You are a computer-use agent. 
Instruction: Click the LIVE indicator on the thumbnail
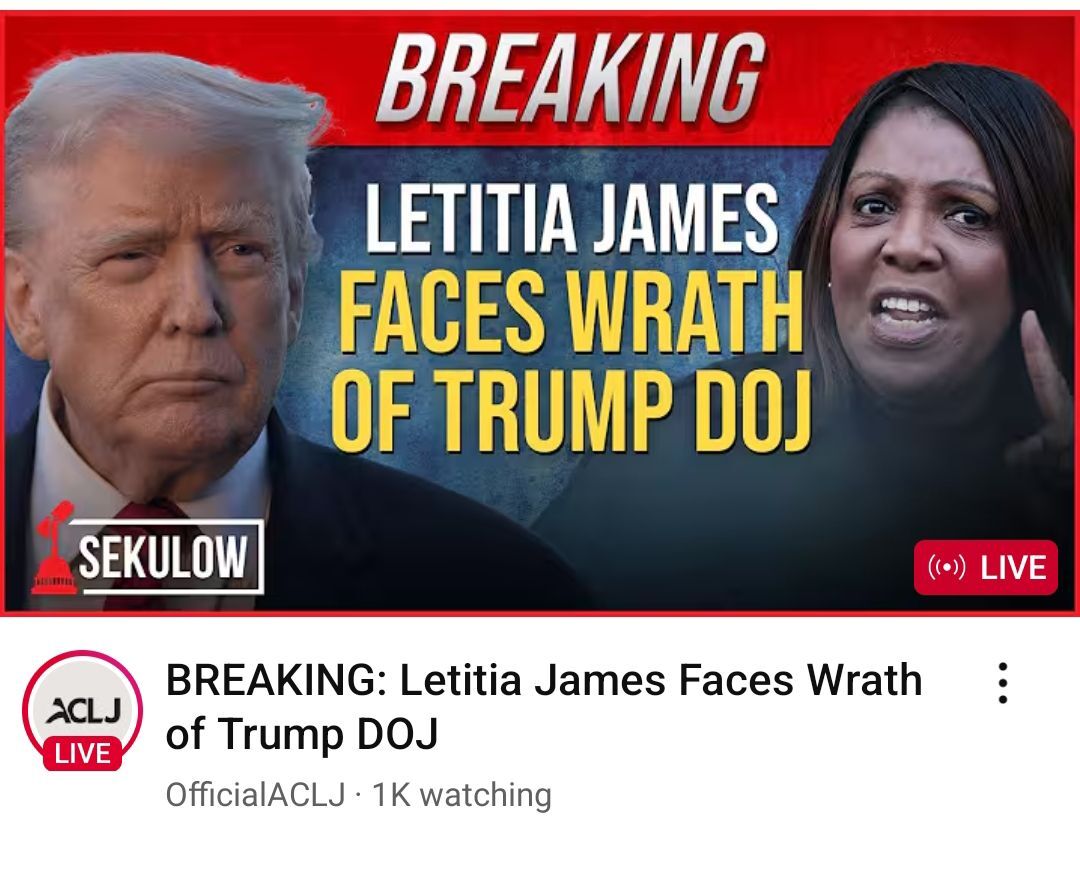(x=986, y=568)
